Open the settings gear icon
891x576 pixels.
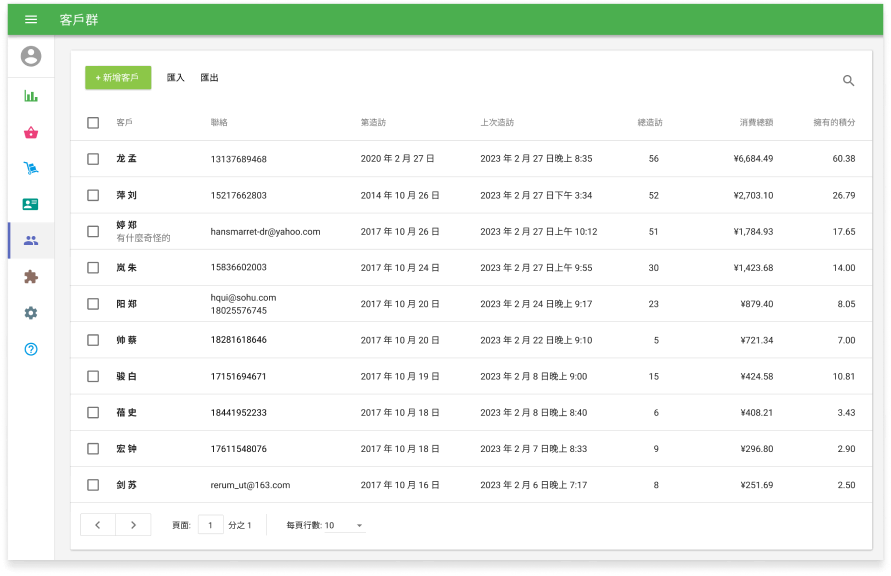click(31, 313)
